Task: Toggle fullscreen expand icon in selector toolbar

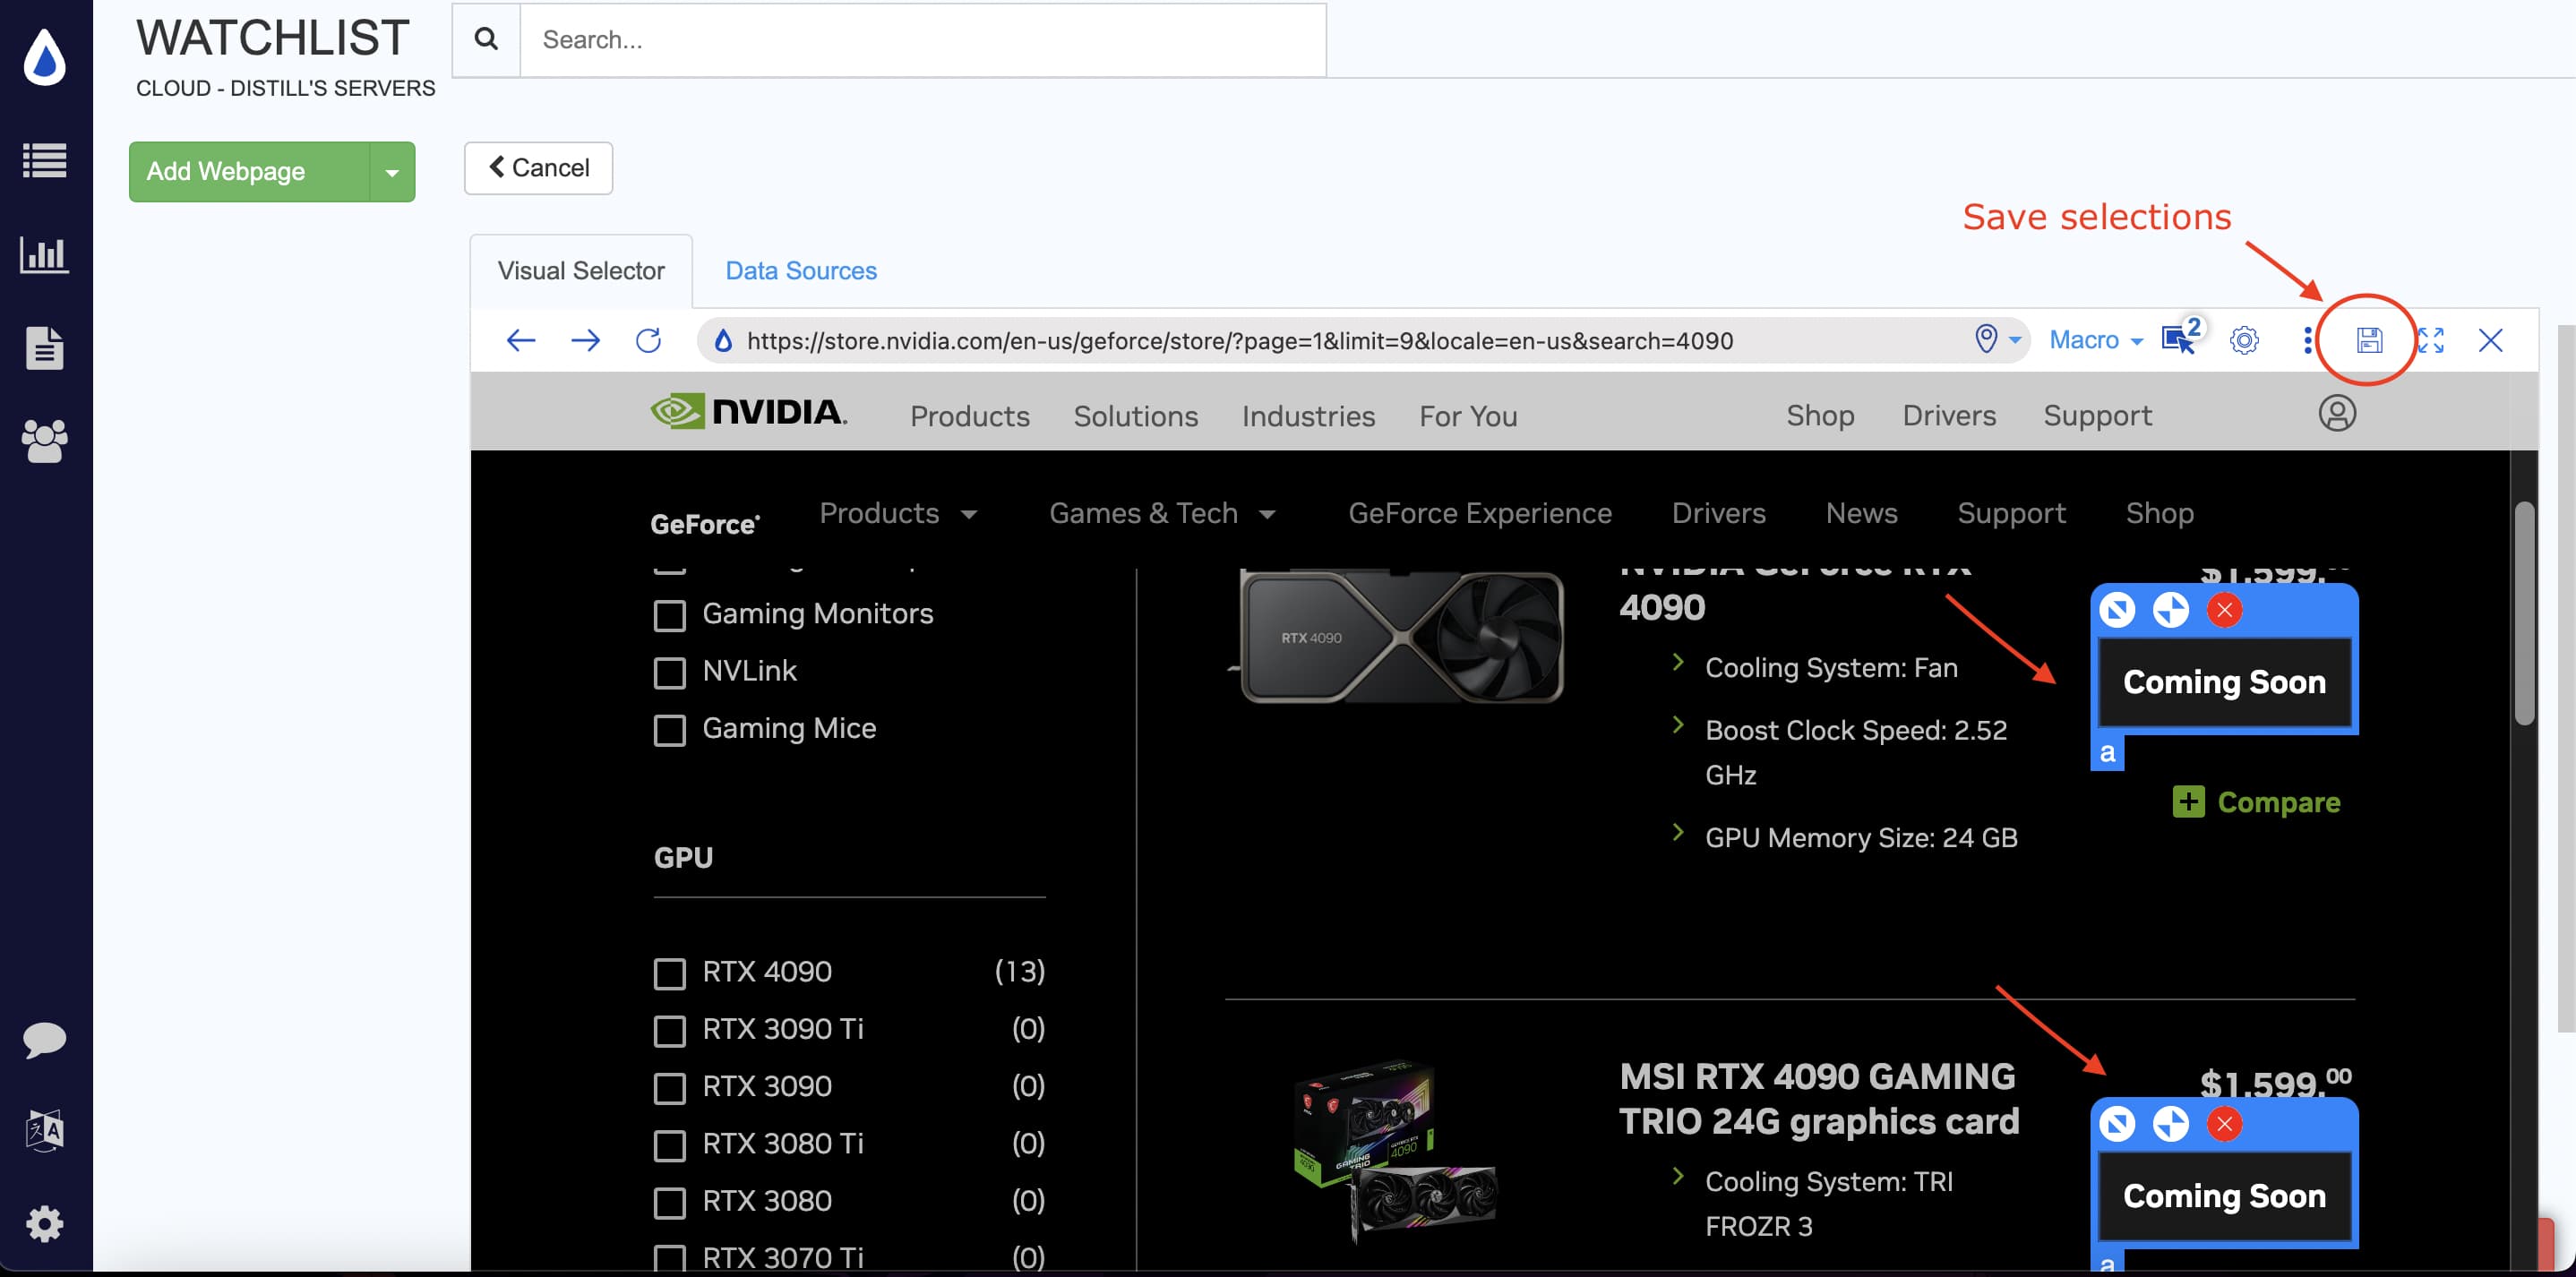Action: point(2430,340)
